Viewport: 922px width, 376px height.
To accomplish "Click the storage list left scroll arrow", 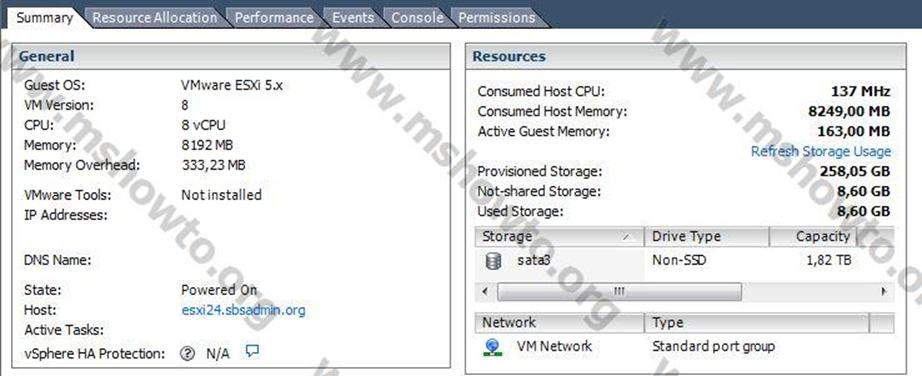I will click(x=485, y=291).
